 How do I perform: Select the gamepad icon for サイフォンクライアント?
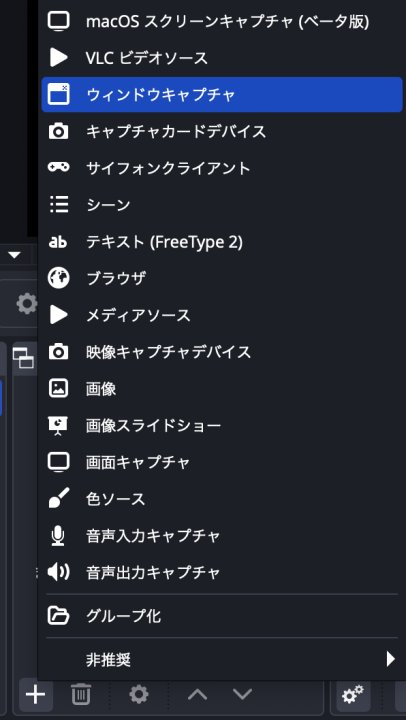(x=59, y=167)
